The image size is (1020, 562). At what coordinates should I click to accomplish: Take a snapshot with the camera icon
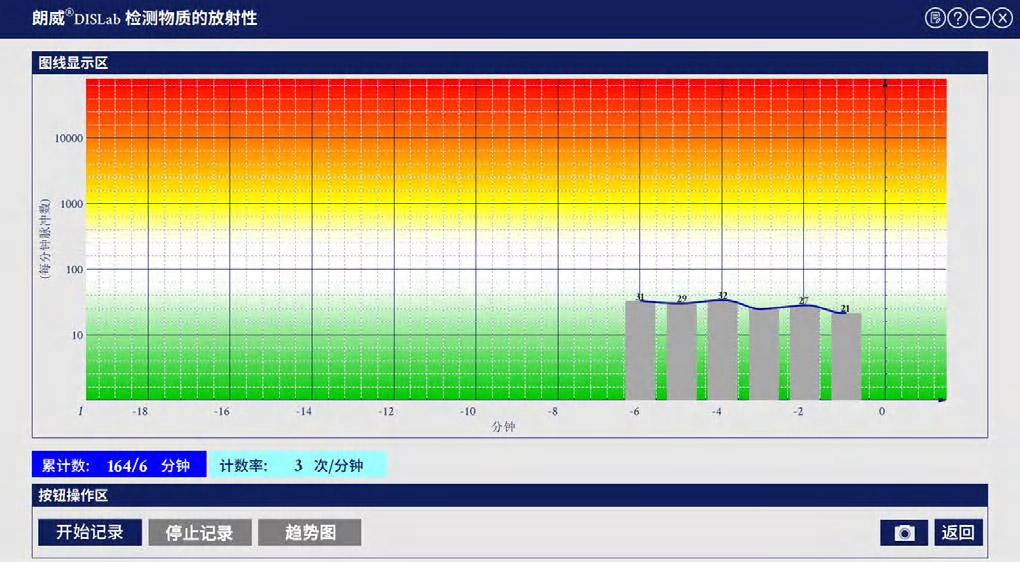coord(904,533)
